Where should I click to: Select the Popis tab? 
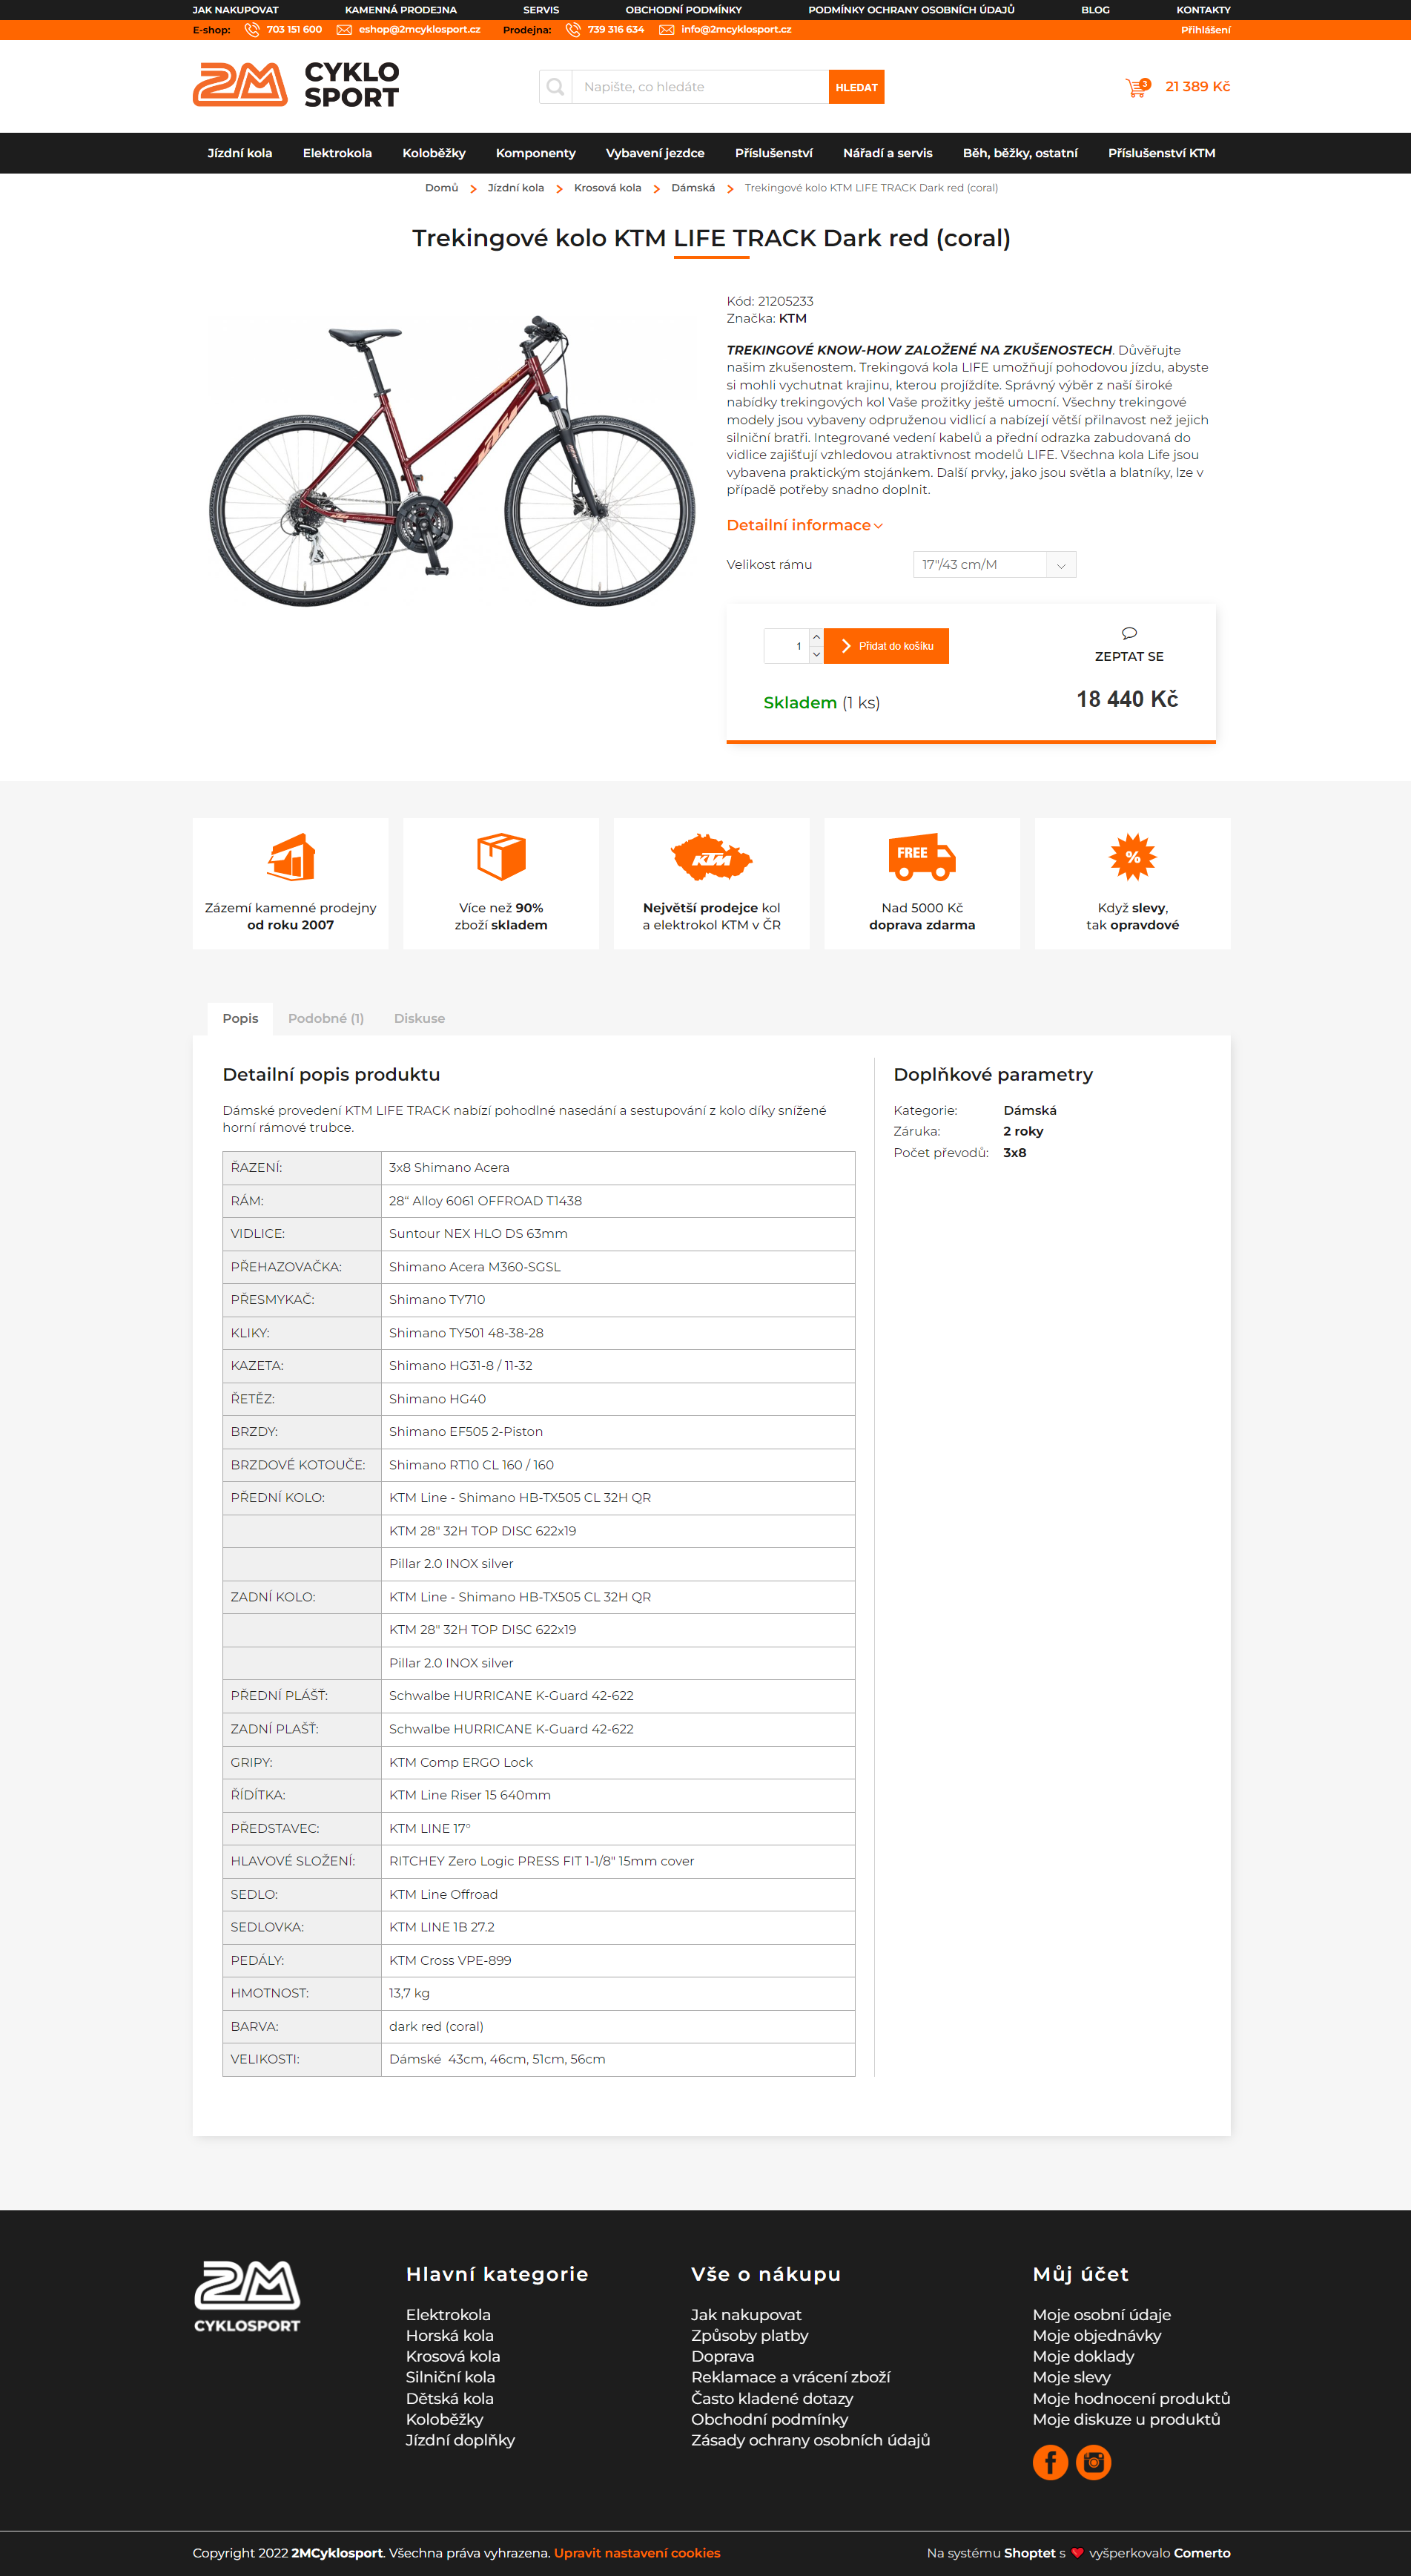coord(240,1018)
